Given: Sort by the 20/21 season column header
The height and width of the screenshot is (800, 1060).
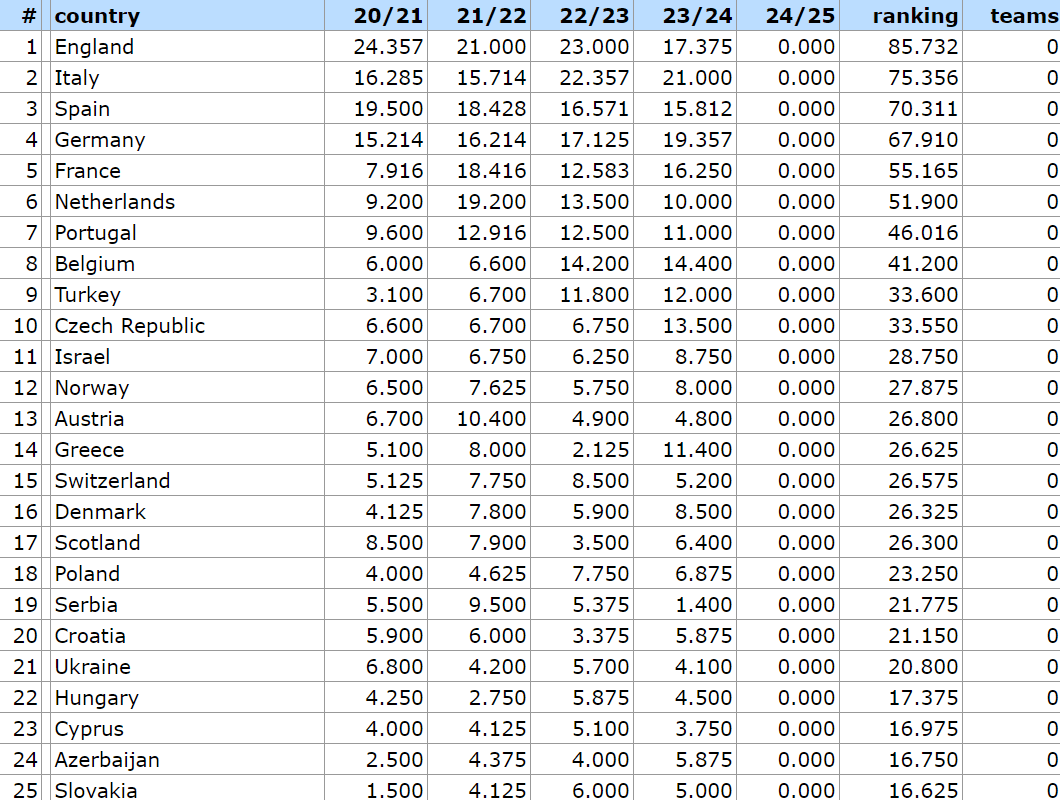Looking at the screenshot, I should point(389,16).
